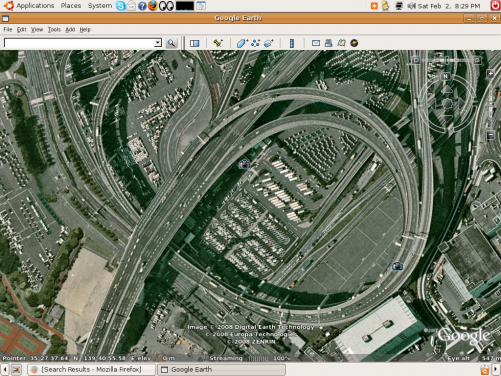Zoom in with the plus button
This screenshot has height=376, width=501.
[x=490, y=74]
